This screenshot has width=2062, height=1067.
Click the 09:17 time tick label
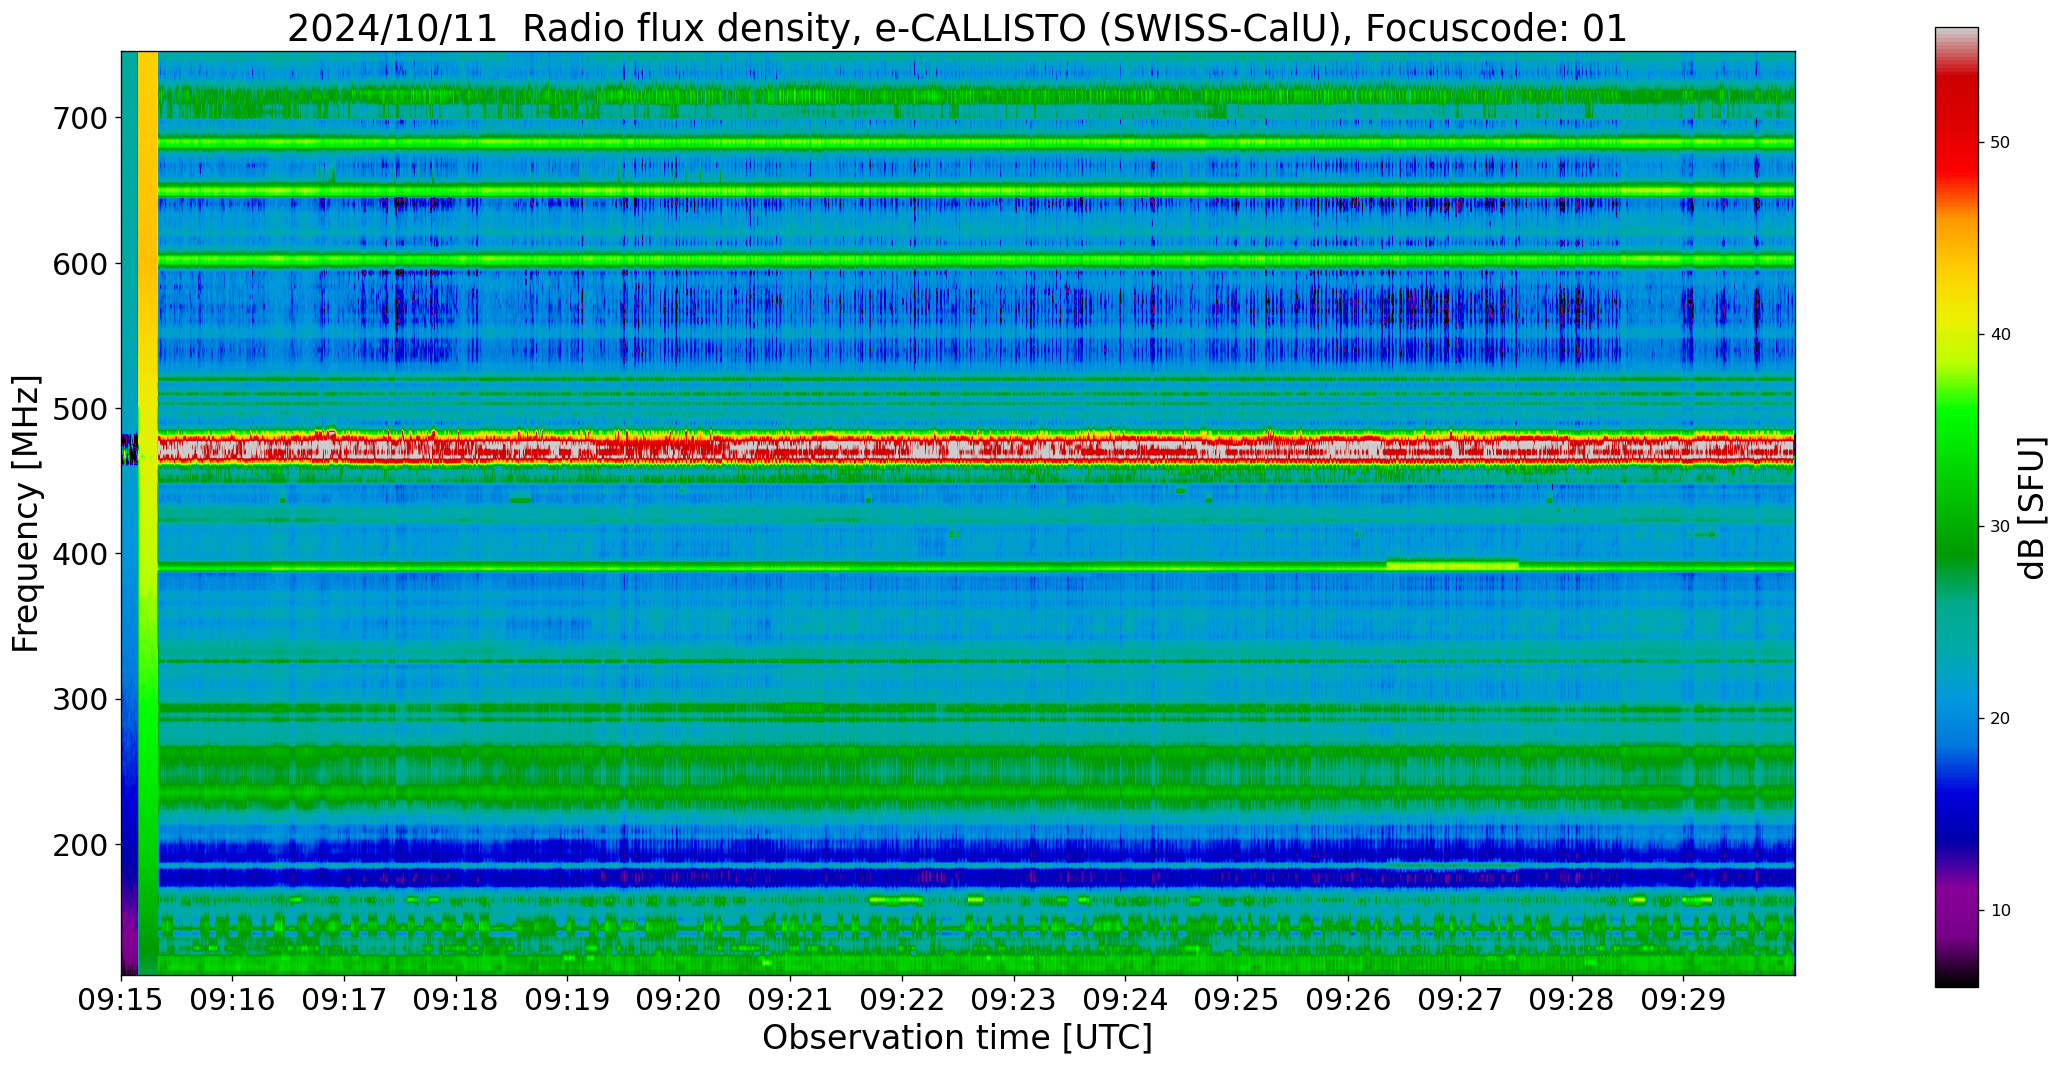click(x=344, y=1000)
